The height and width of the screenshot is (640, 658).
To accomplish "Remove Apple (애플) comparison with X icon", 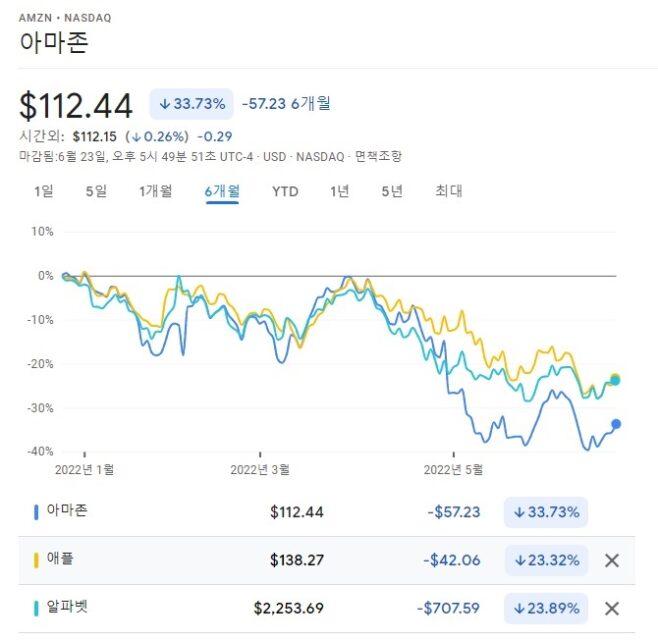I will (x=612, y=560).
